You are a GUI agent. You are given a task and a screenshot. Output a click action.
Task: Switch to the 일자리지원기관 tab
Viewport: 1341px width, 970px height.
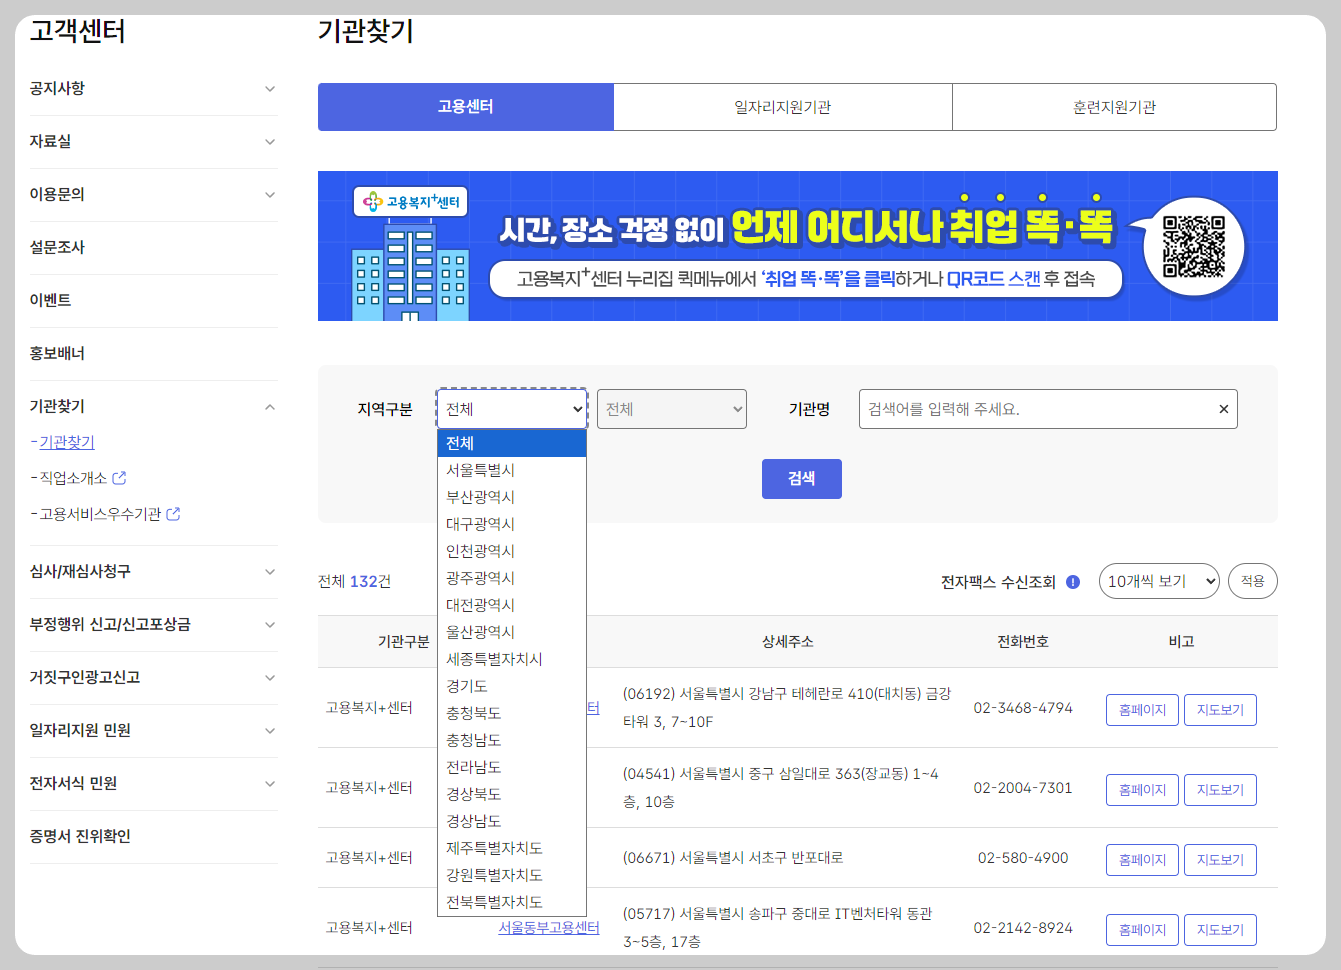[783, 106]
